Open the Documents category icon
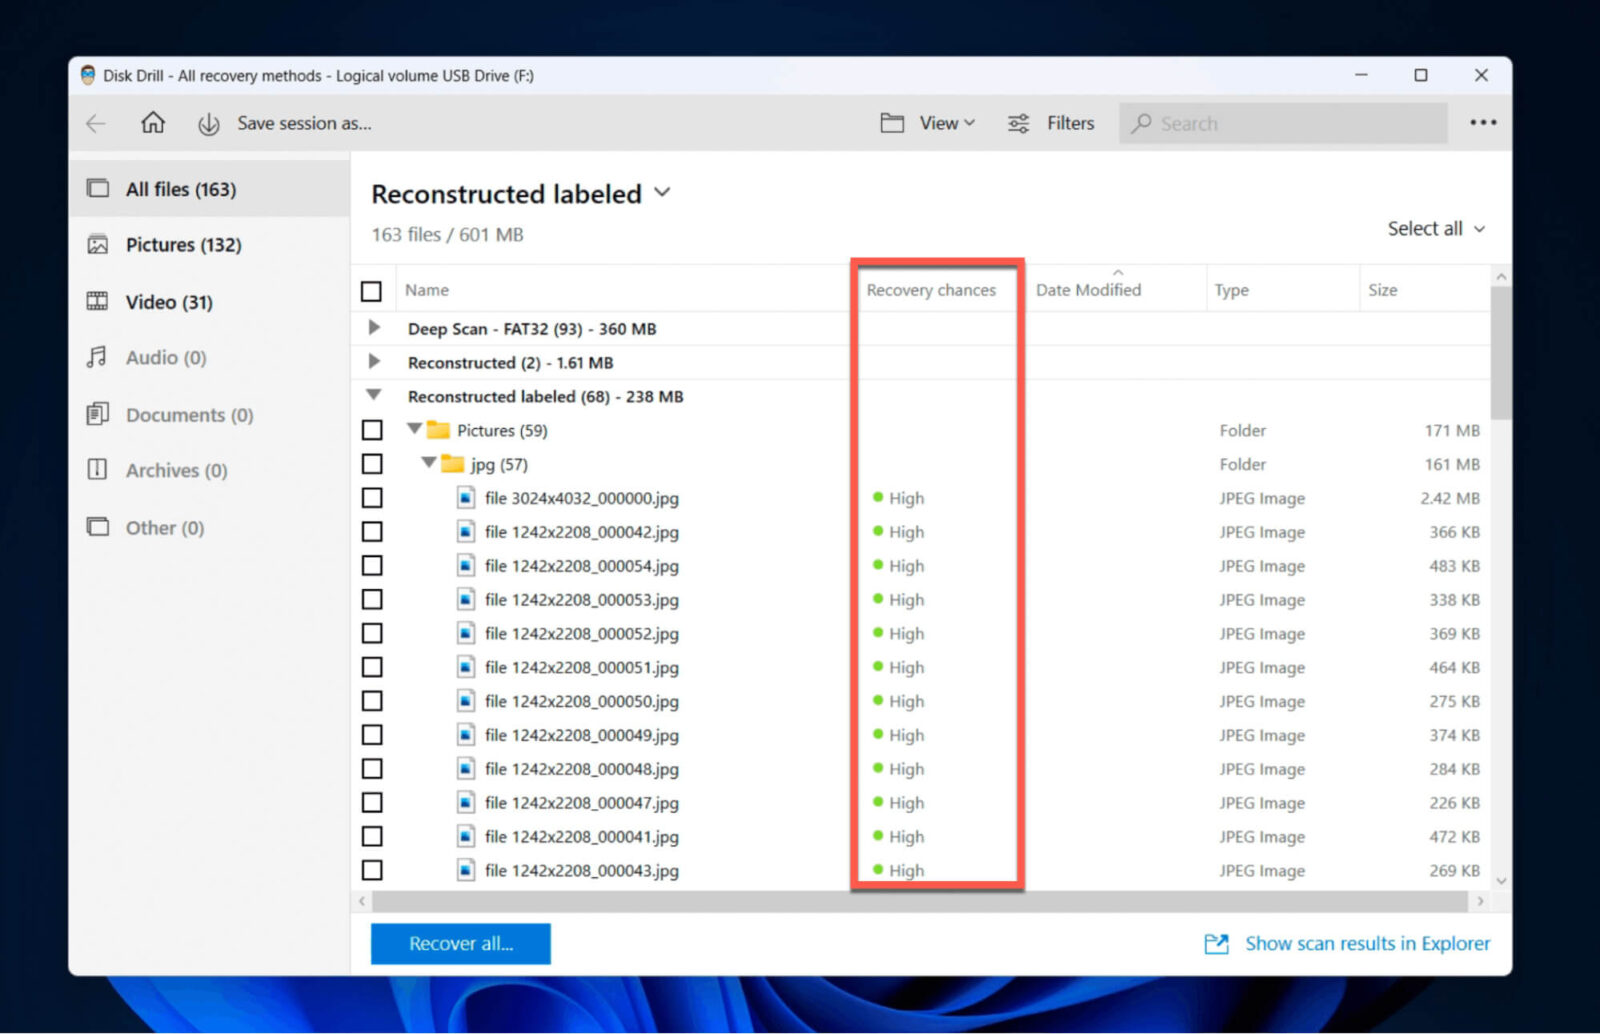This screenshot has height=1034, width=1600. 97,414
